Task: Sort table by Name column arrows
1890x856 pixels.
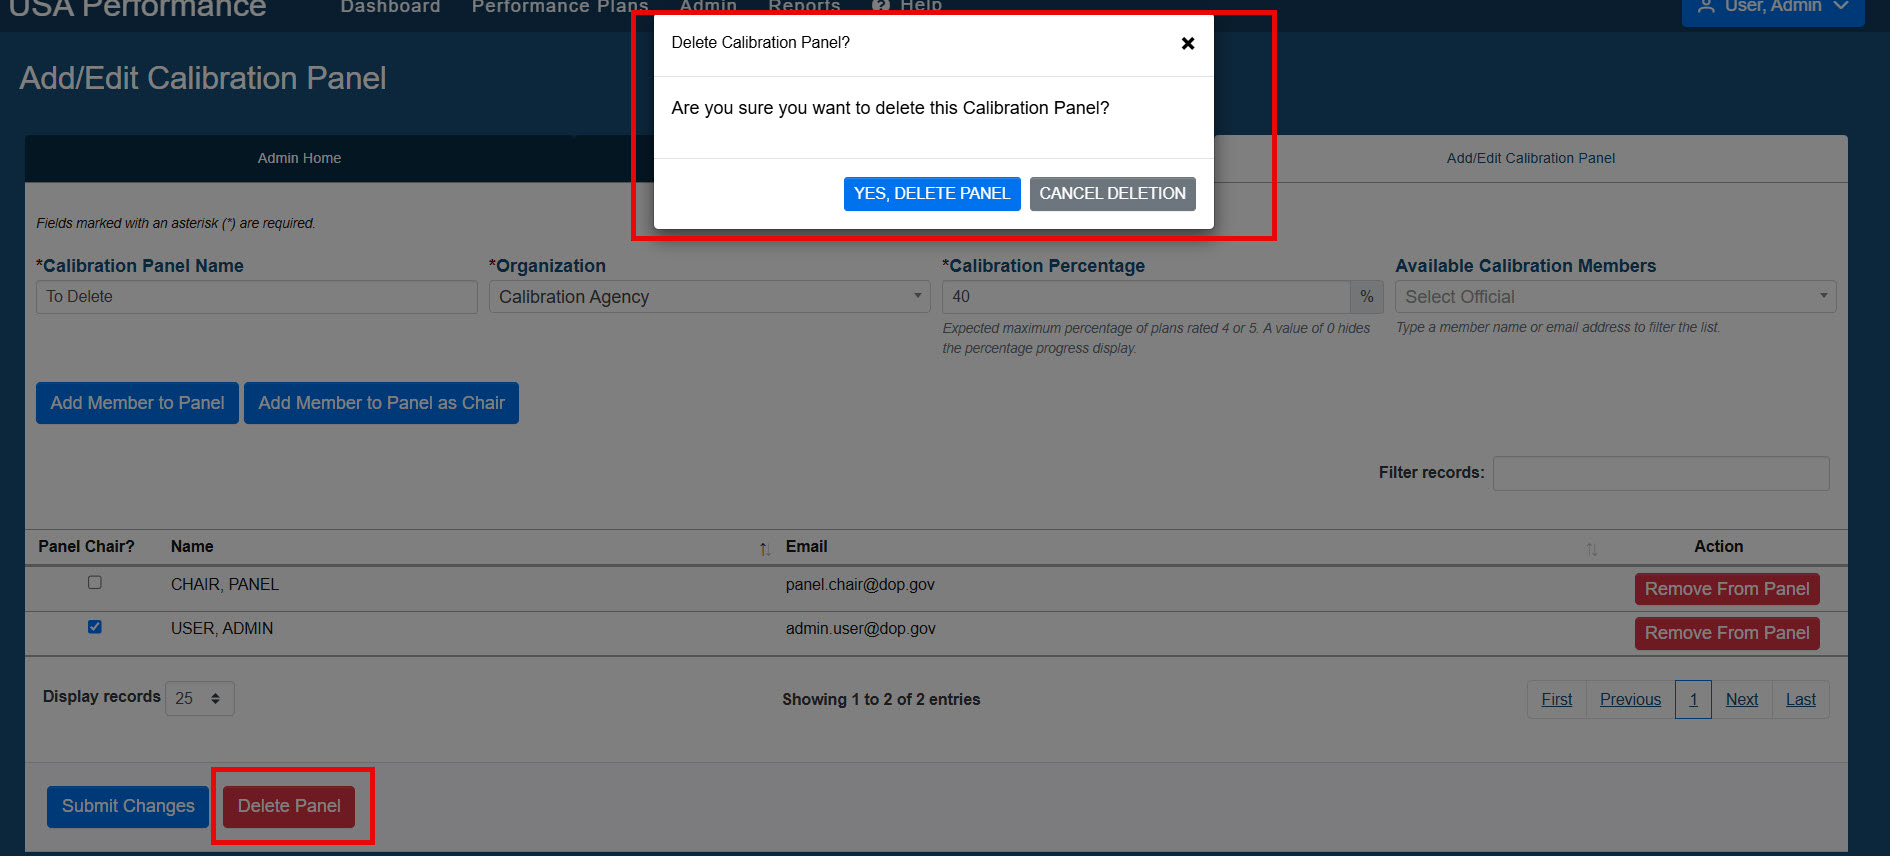Action: tap(765, 548)
